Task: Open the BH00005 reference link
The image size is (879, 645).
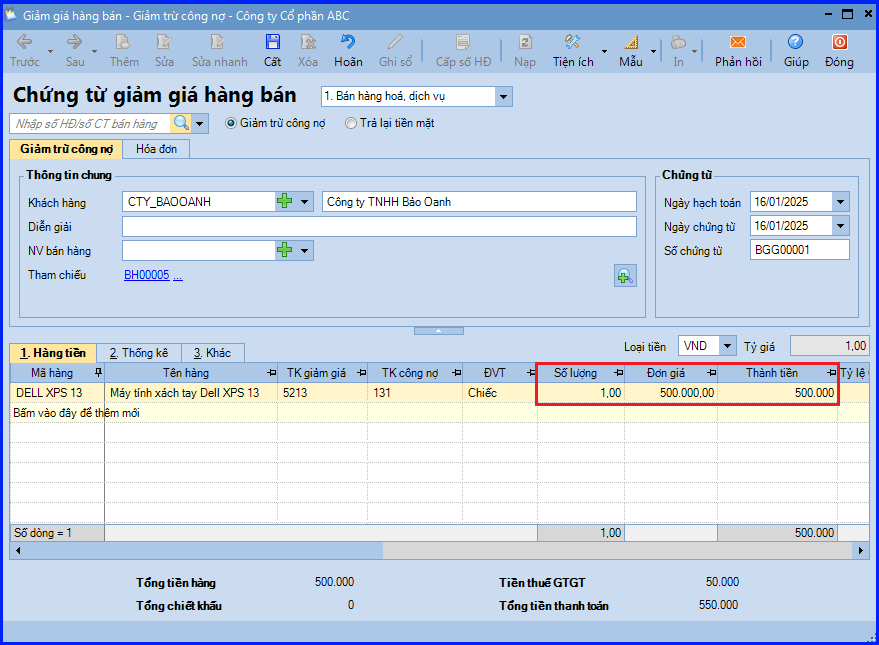Action: [147, 275]
